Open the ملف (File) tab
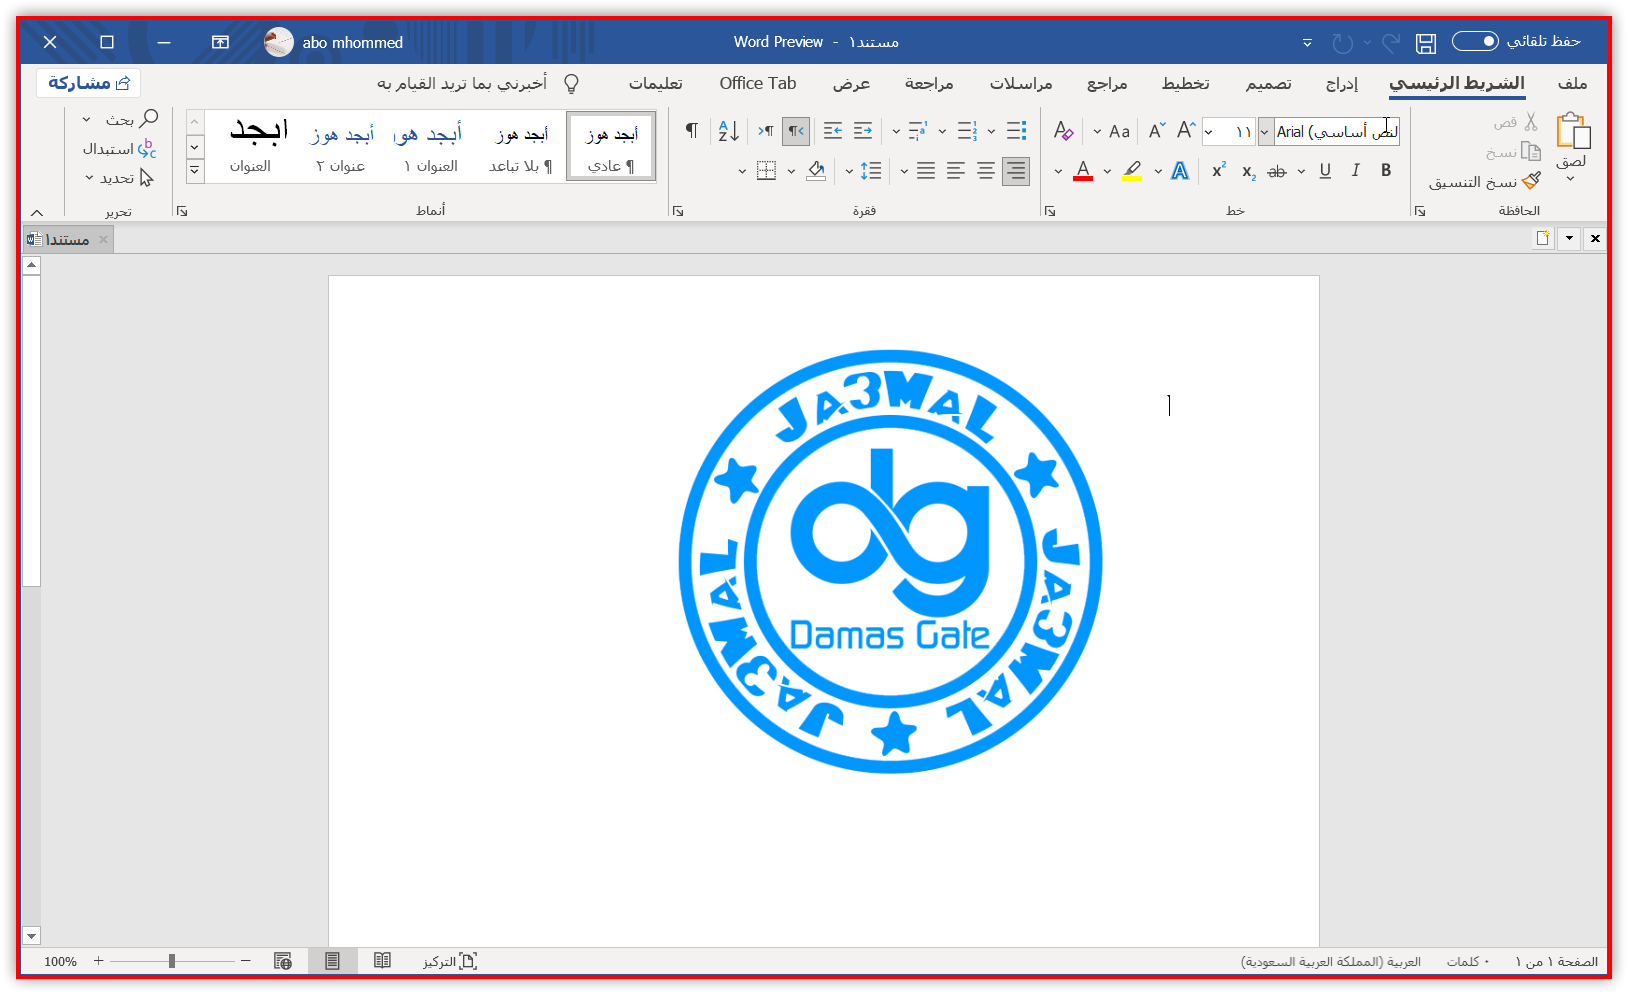Screen dimensions: 1628x995 pyautogui.click(x=1572, y=83)
